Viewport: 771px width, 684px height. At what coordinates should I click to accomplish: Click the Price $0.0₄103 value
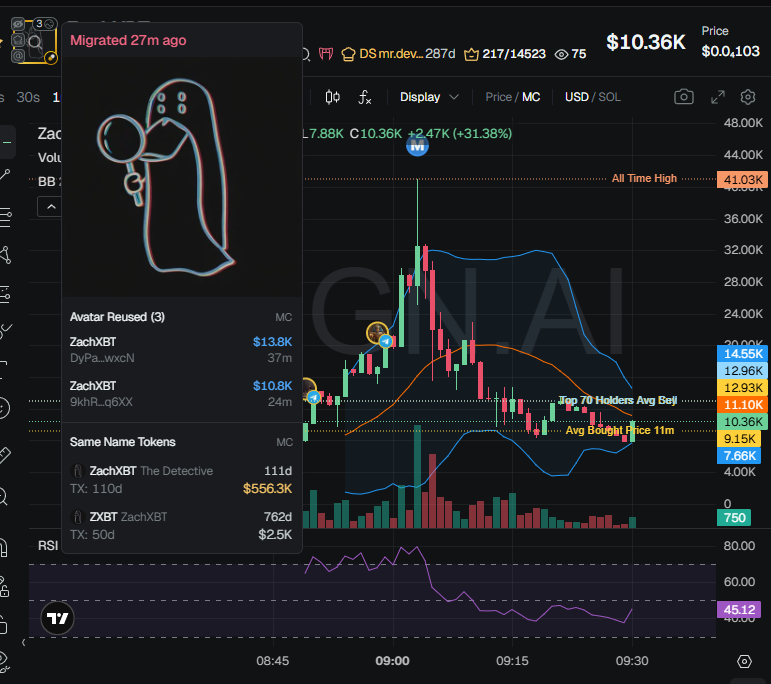730,51
